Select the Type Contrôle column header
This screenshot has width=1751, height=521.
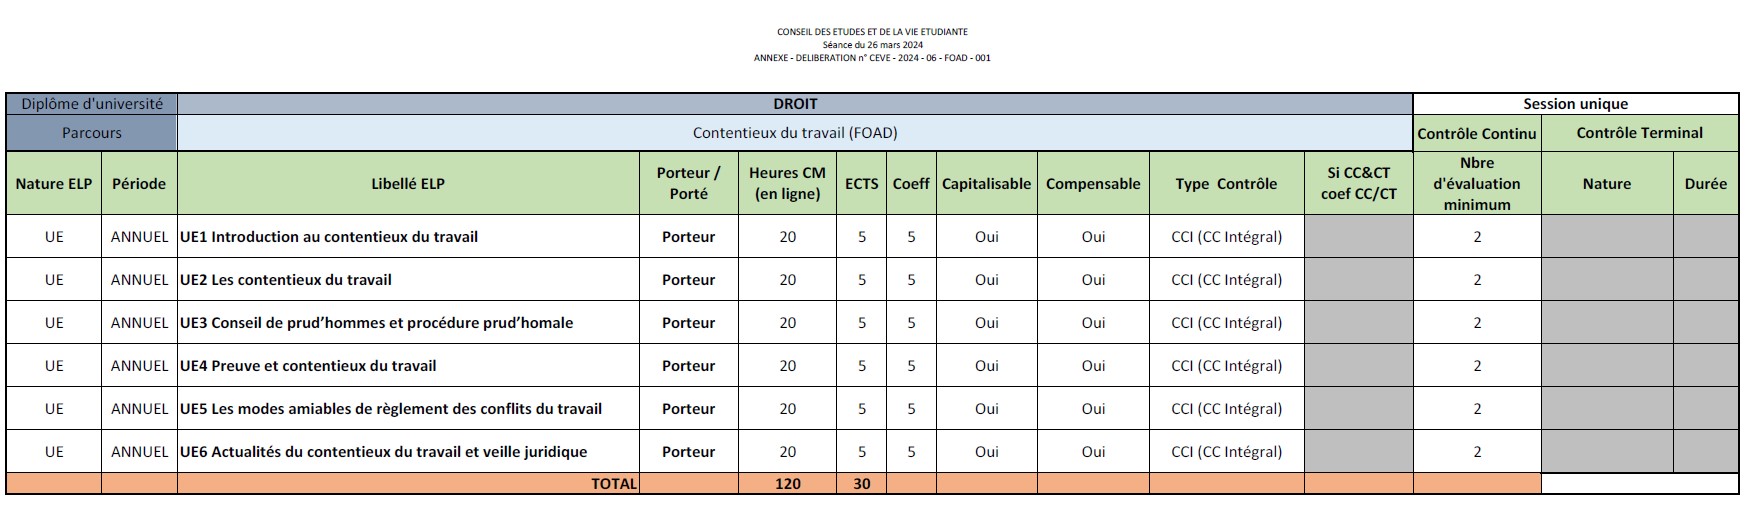pyautogui.click(x=1226, y=184)
